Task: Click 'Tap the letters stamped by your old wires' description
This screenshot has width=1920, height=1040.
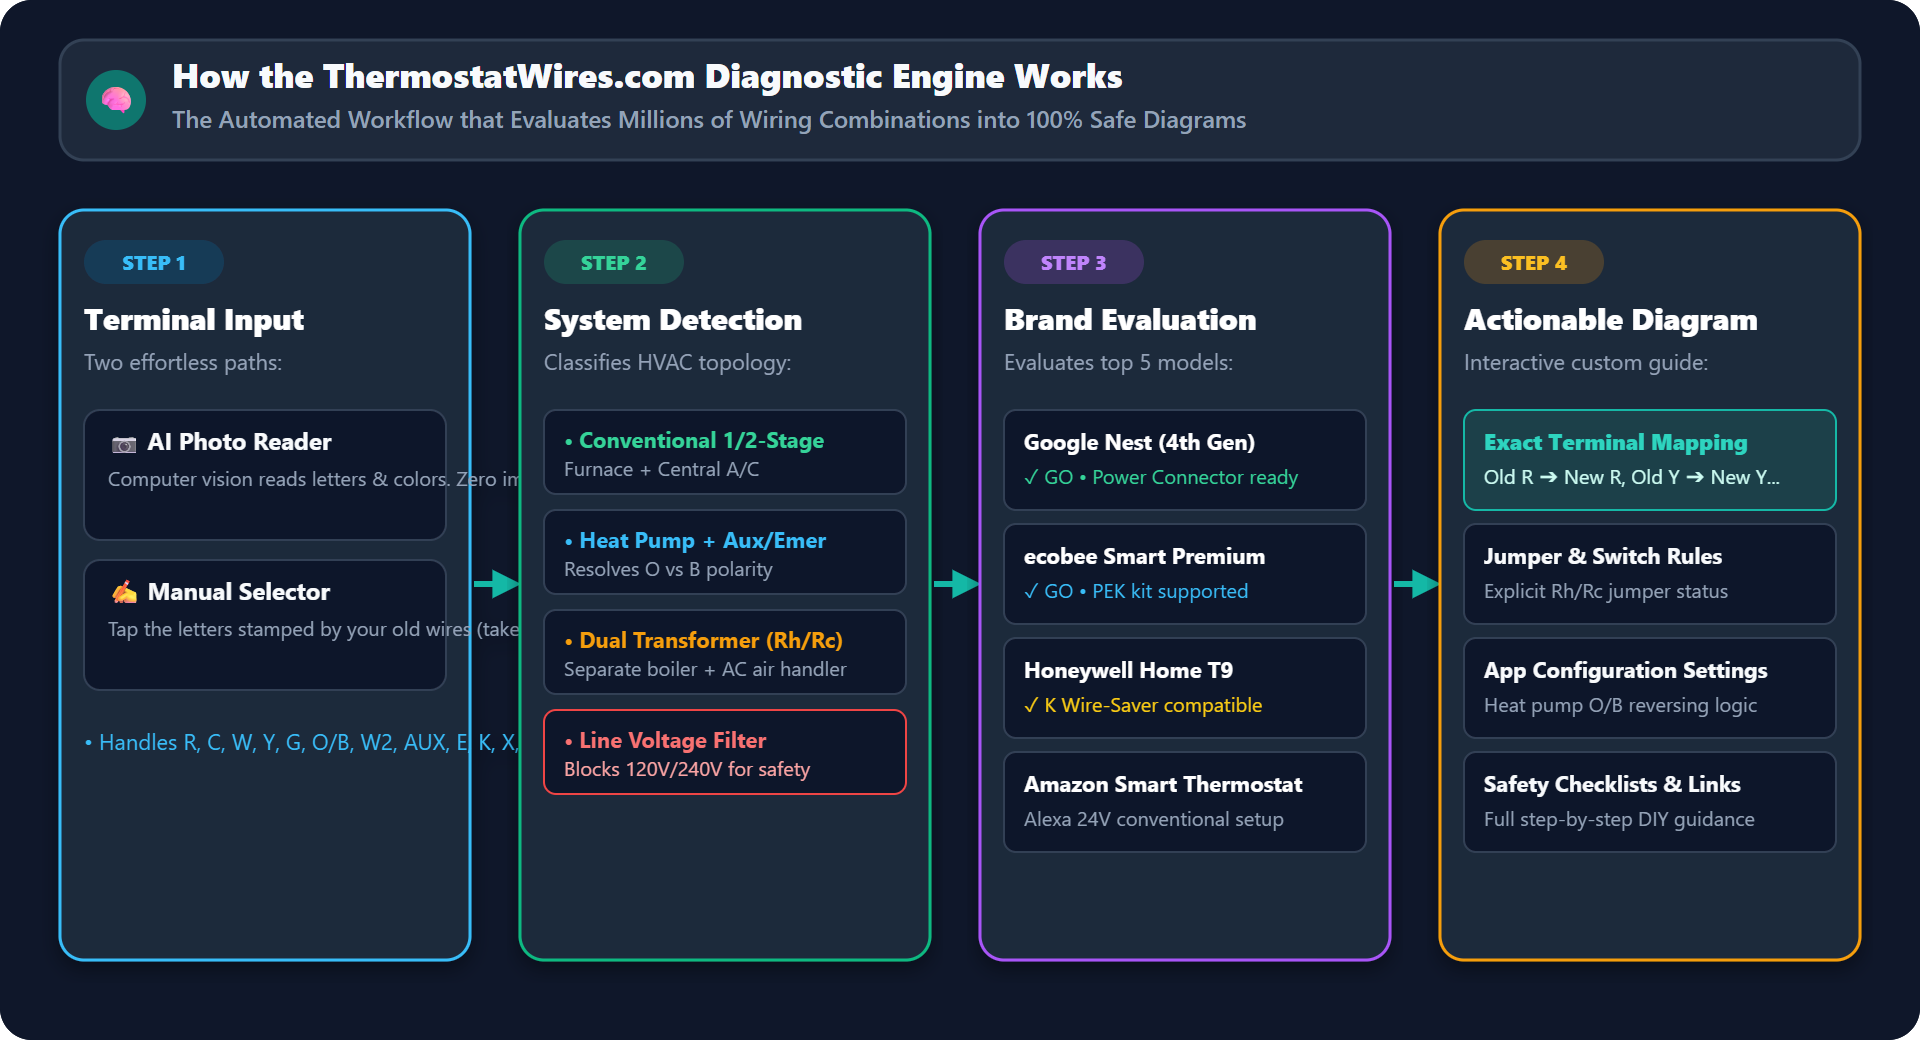Action: click(313, 630)
